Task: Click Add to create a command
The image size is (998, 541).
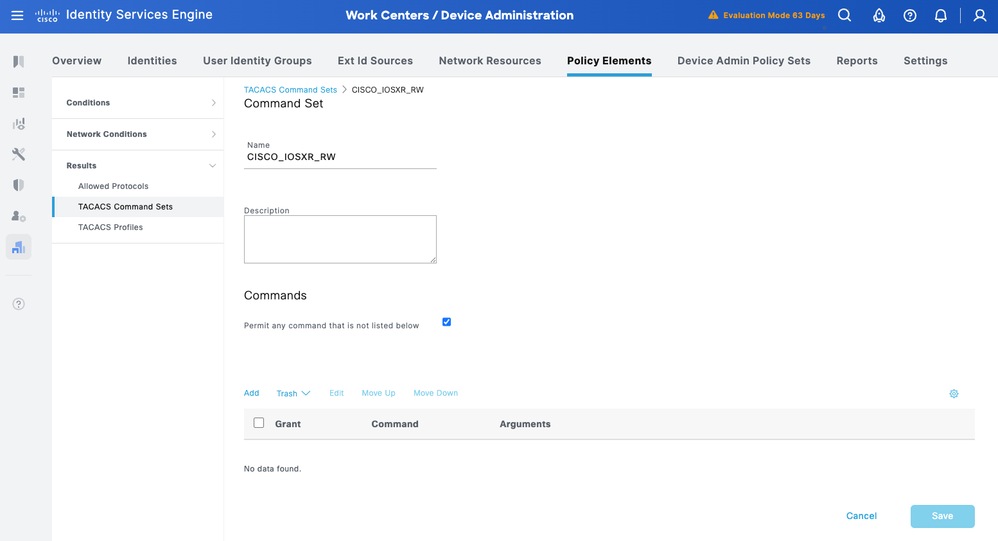Action: (x=252, y=393)
